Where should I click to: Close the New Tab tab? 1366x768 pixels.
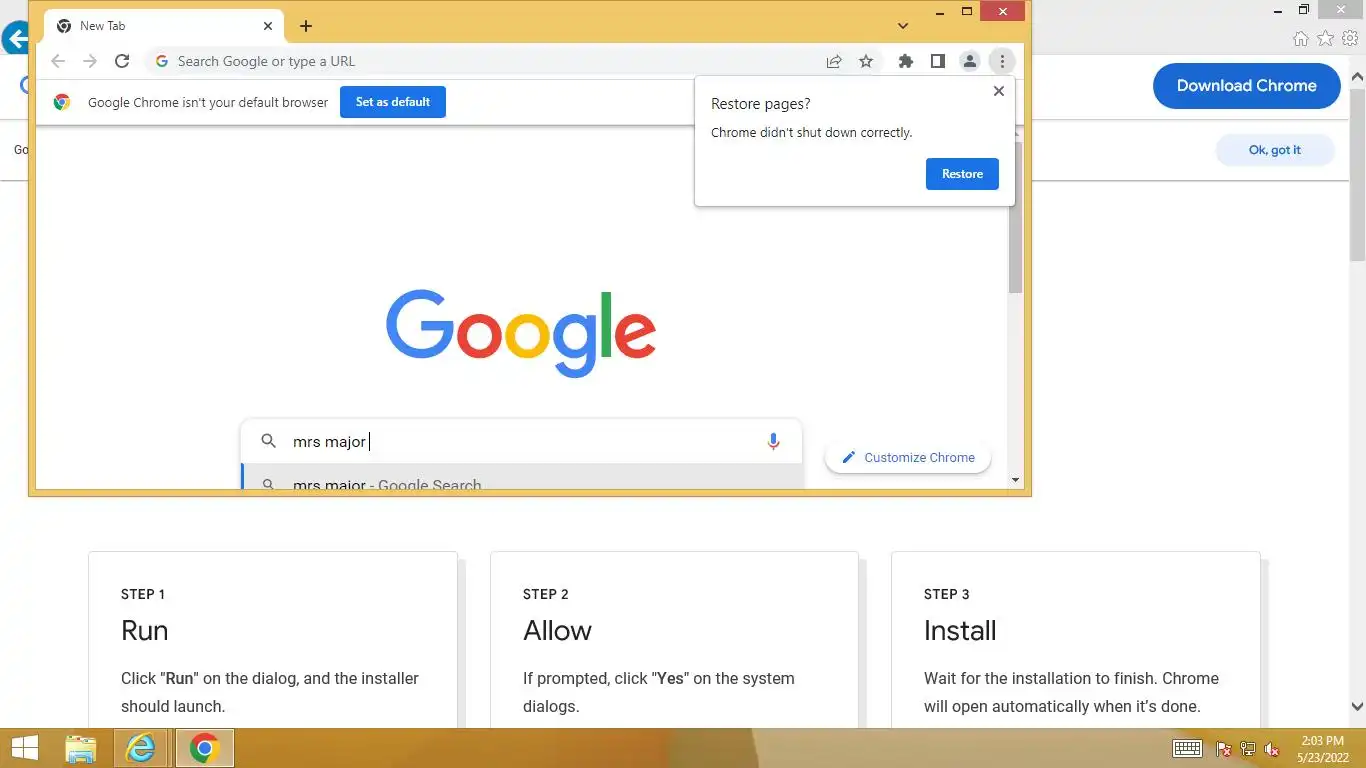(268, 26)
